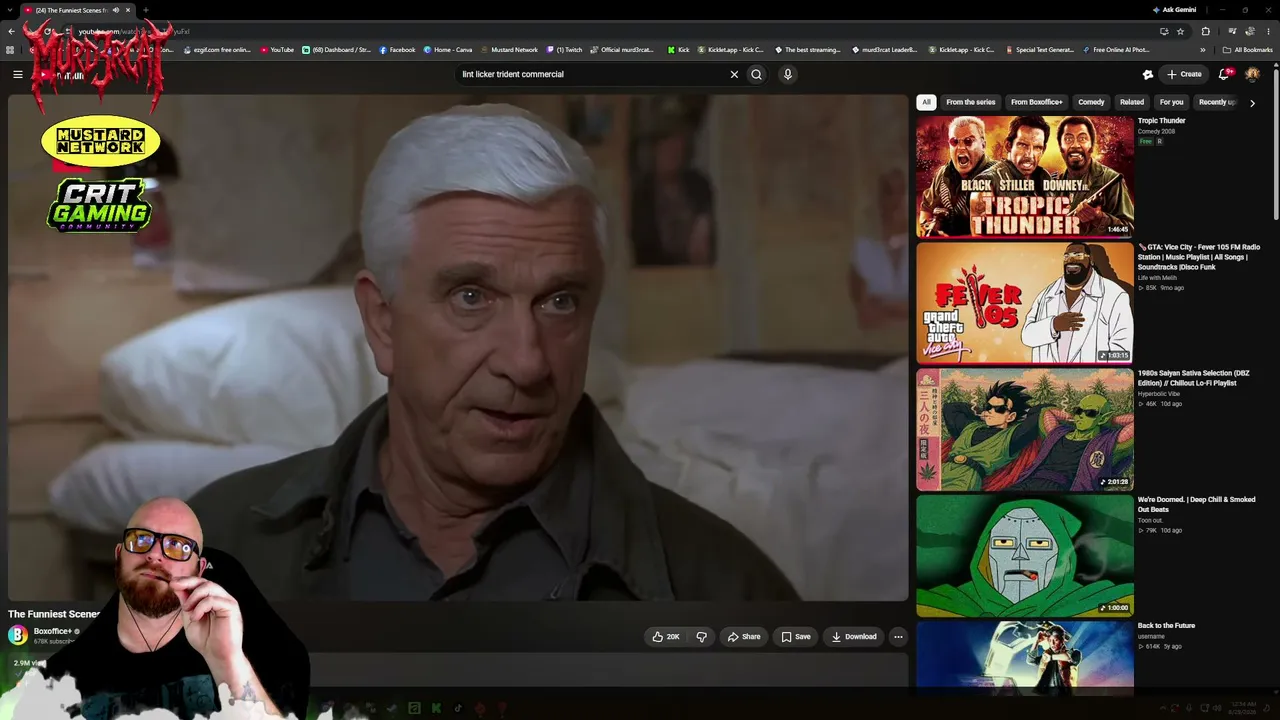The image size is (1280, 720).
Task: Open the Free Online AI Phot... bookmark
Action: pyautogui.click(x=1116, y=50)
